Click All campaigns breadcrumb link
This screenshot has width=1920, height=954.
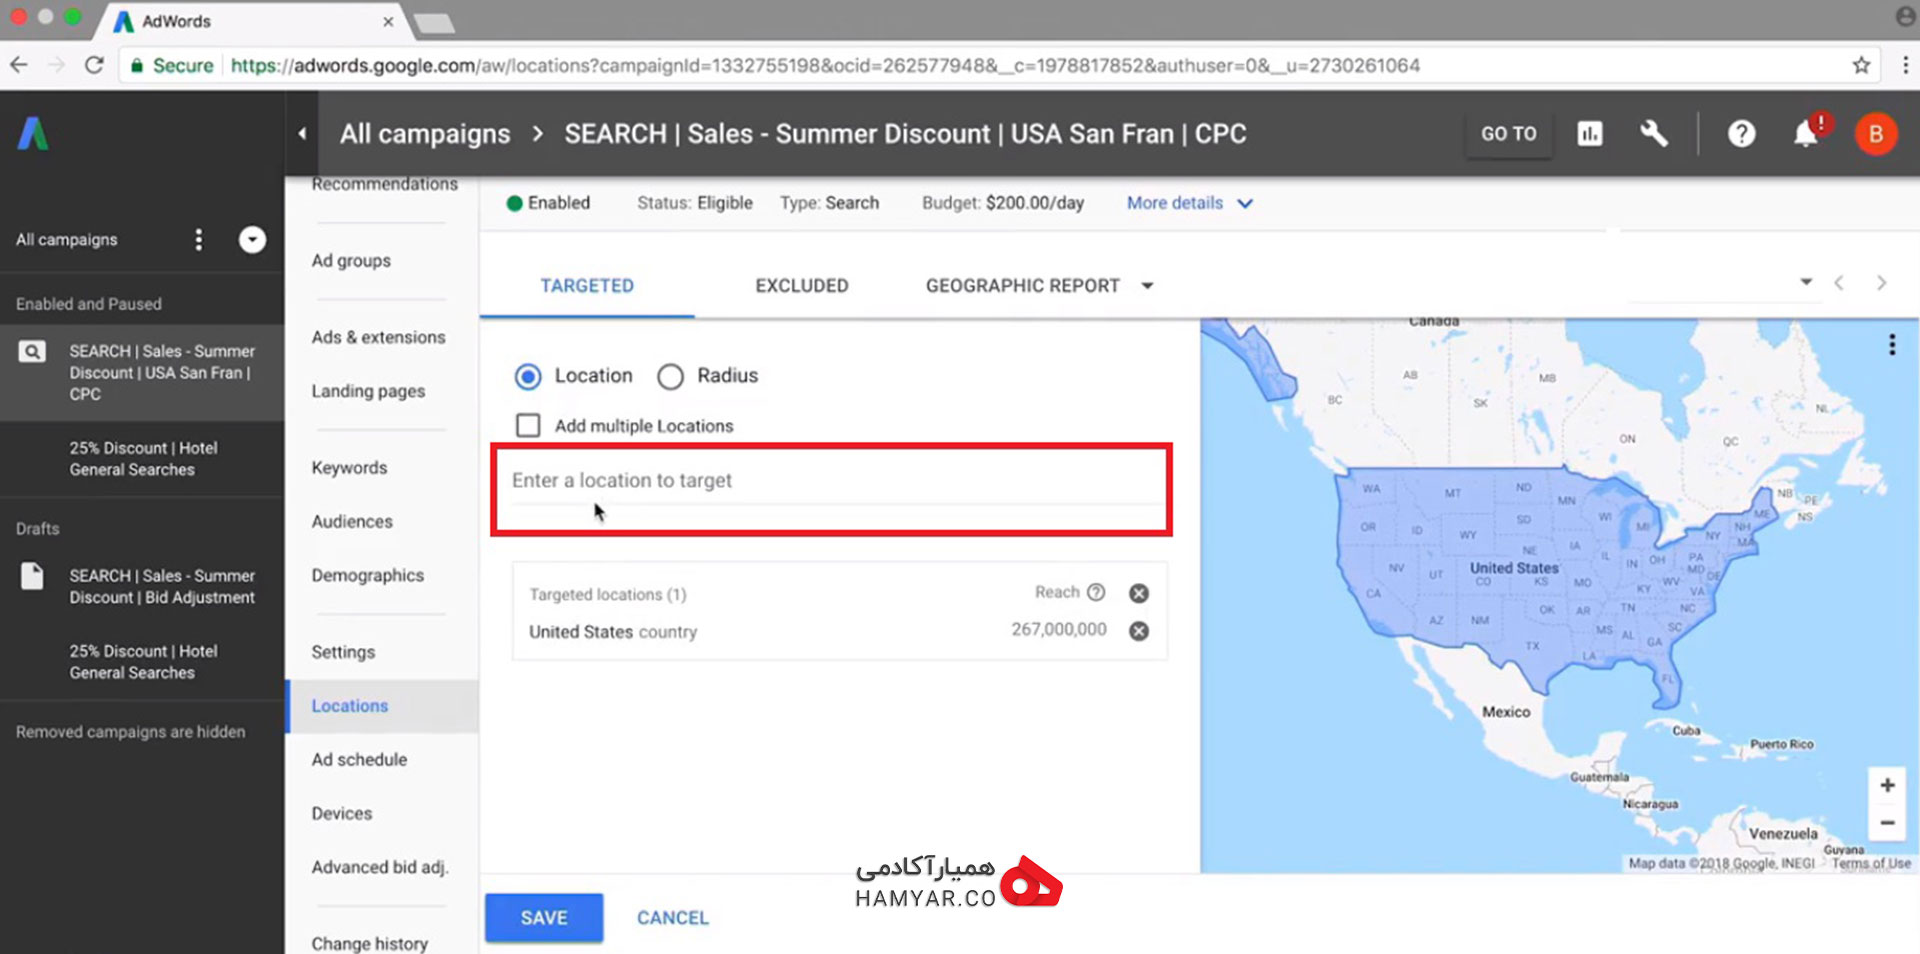coord(425,134)
